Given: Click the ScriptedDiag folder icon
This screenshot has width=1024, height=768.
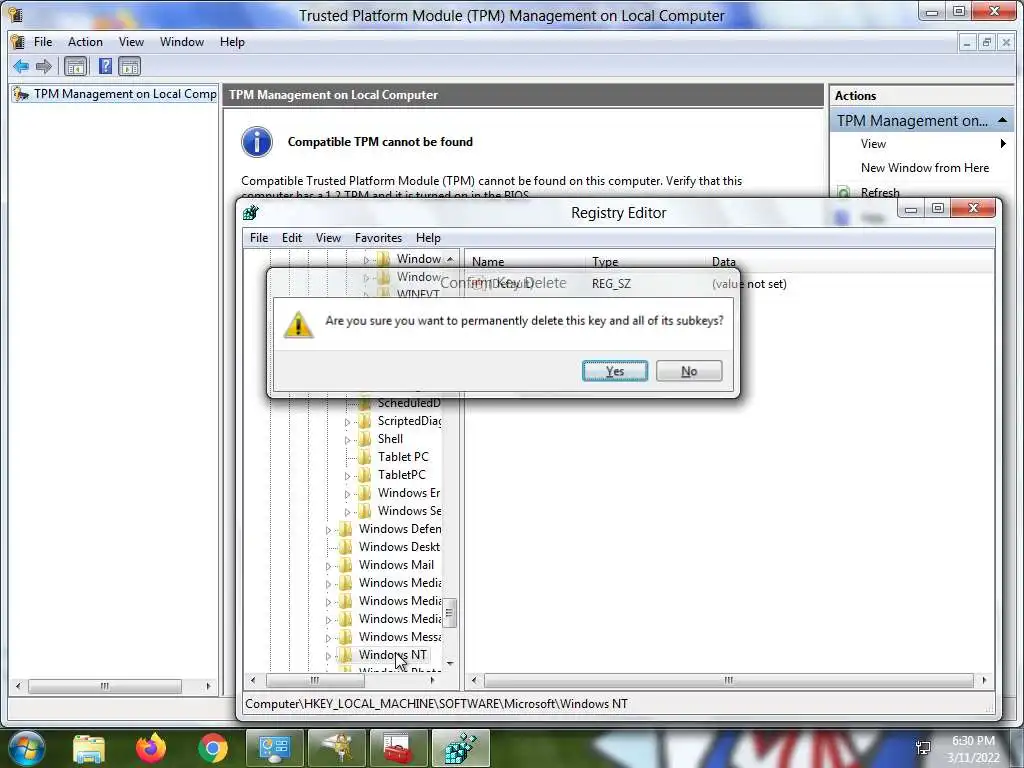Looking at the screenshot, I should [364, 421].
